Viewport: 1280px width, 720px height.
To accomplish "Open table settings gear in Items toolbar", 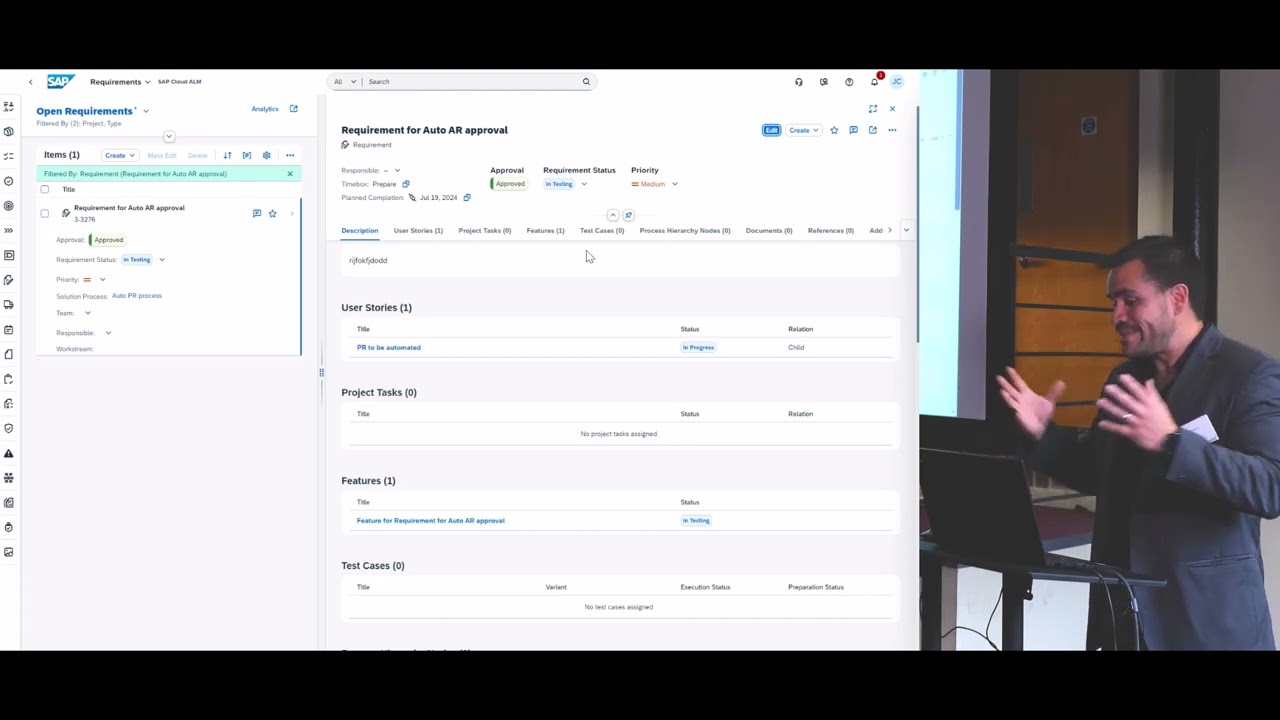I will 266,155.
